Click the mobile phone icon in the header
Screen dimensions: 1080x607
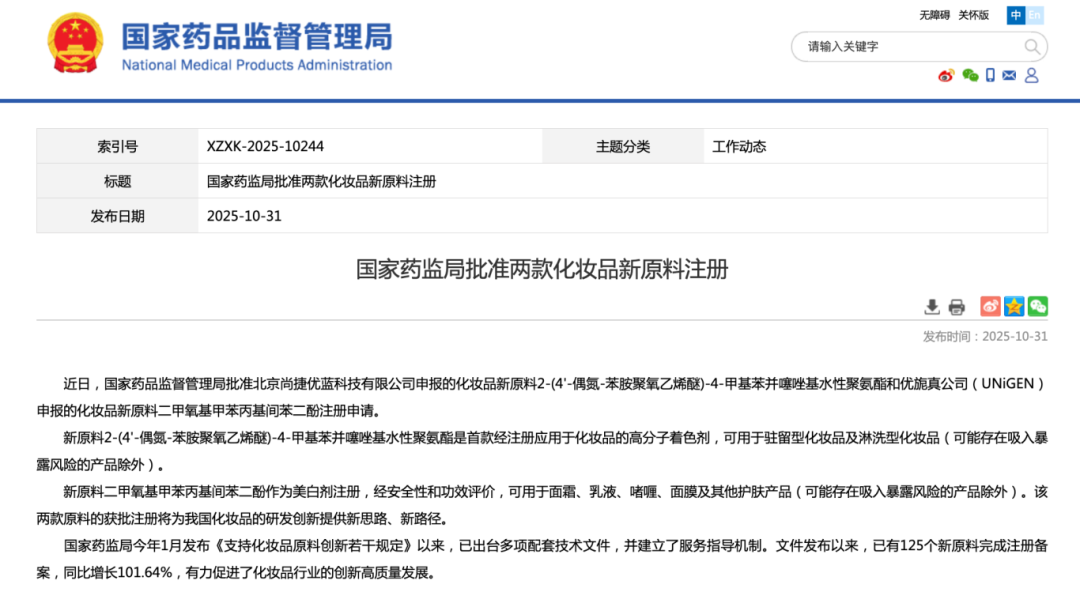click(990, 76)
